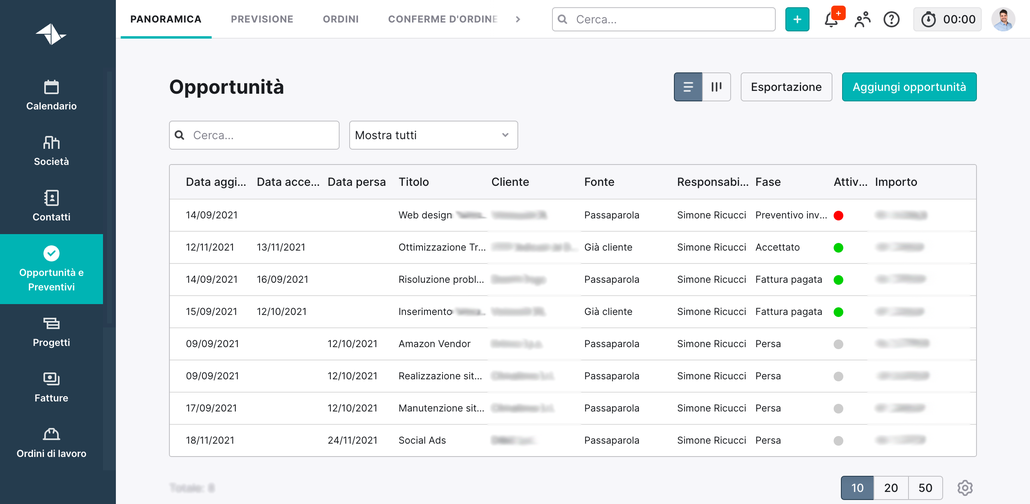Show 20 rows per page
Image resolution: width=1030 pixels, height=504 pixels.
point(891,488)
